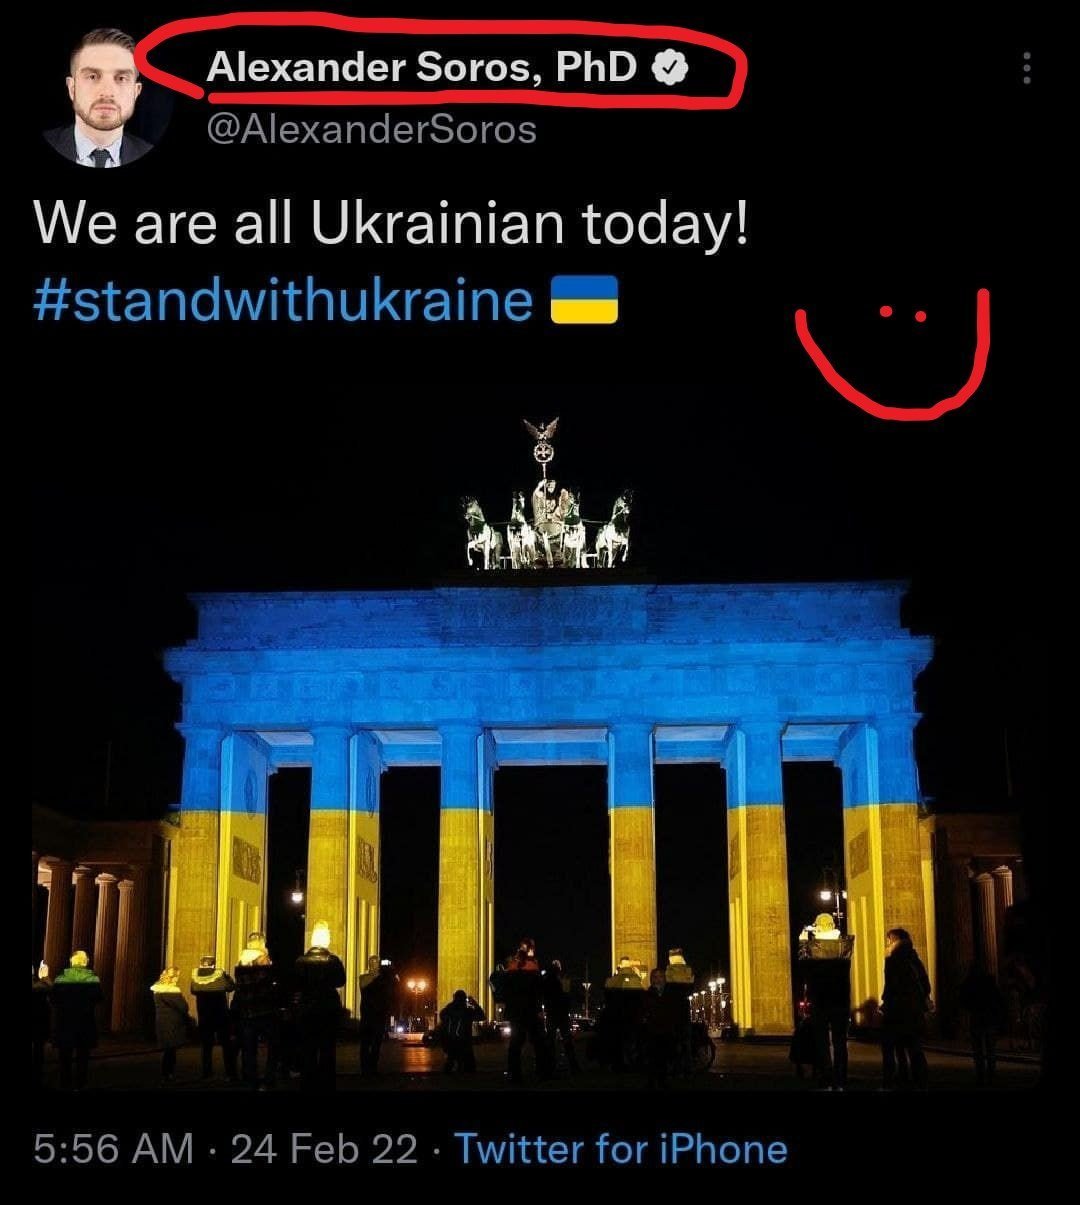Click the verified checkmark badge
1080x1205 pixels.
click(670, 68)
